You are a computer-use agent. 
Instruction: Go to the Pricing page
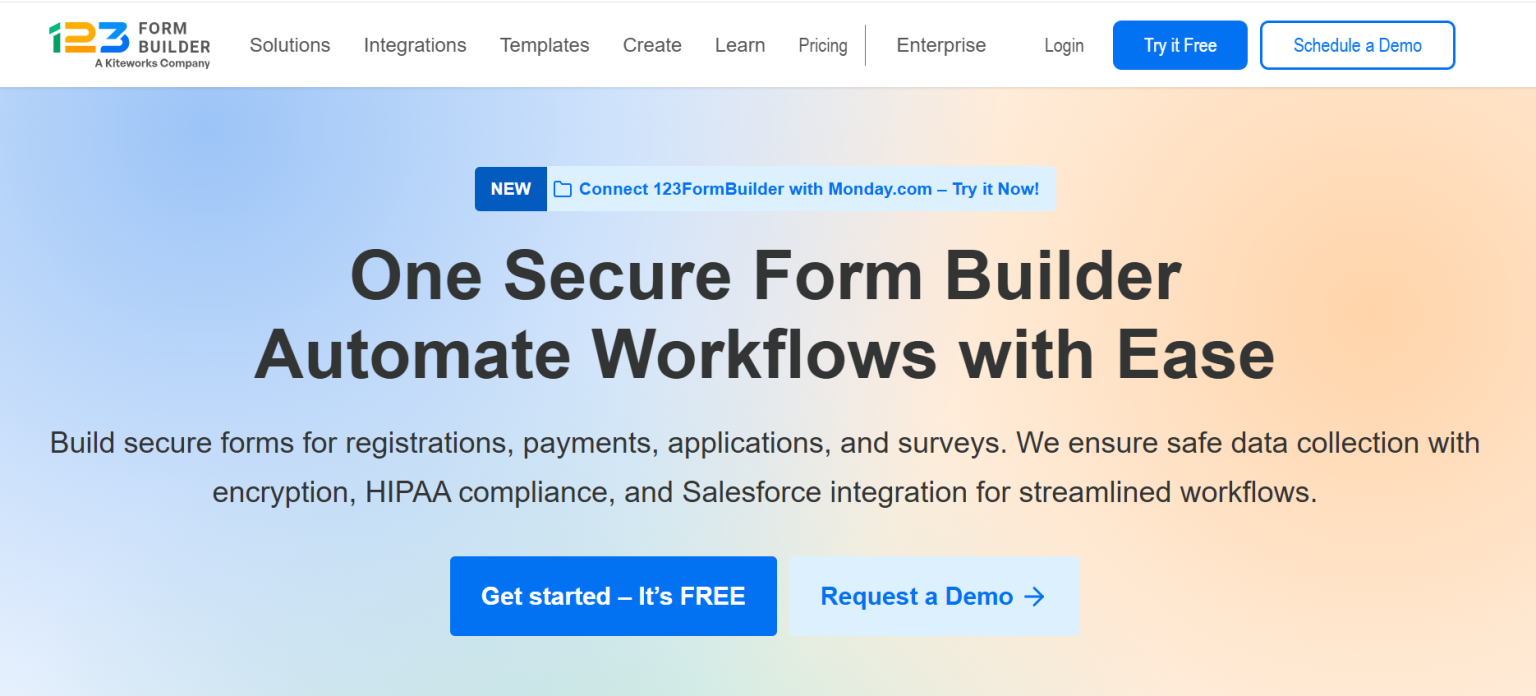point(823,45)
